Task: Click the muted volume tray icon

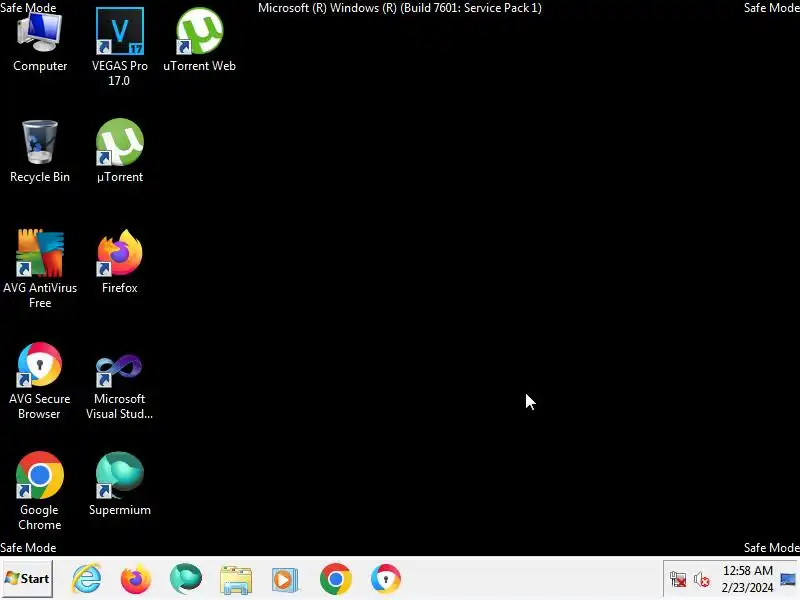Action: point(702,579)
